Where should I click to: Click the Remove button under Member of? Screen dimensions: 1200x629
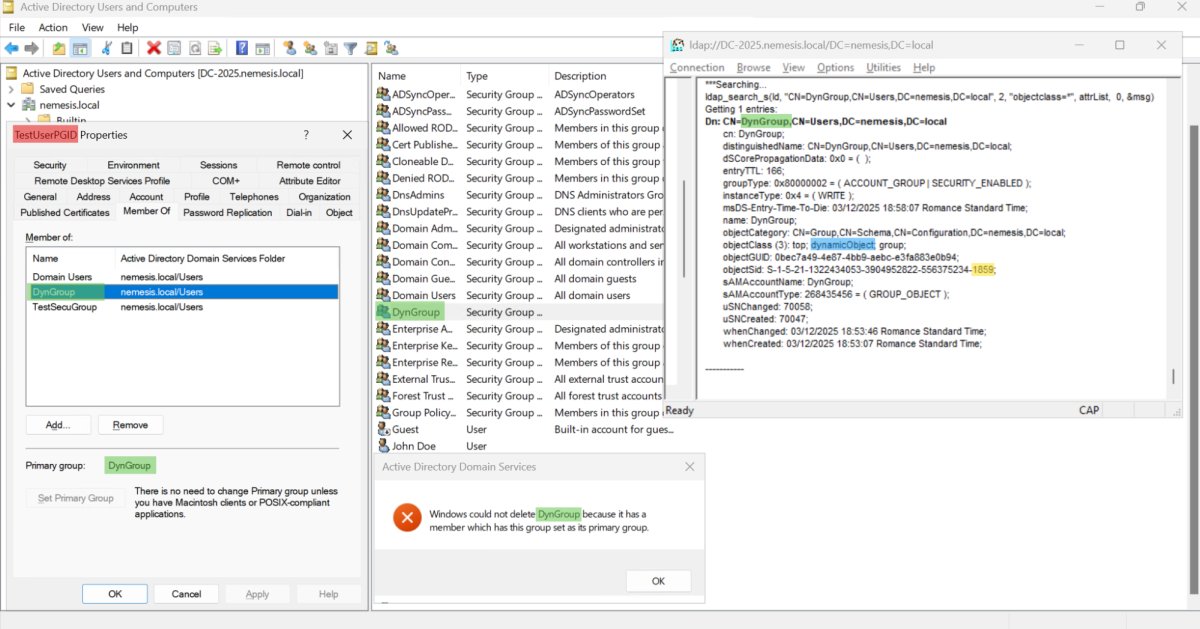(130, 425)
